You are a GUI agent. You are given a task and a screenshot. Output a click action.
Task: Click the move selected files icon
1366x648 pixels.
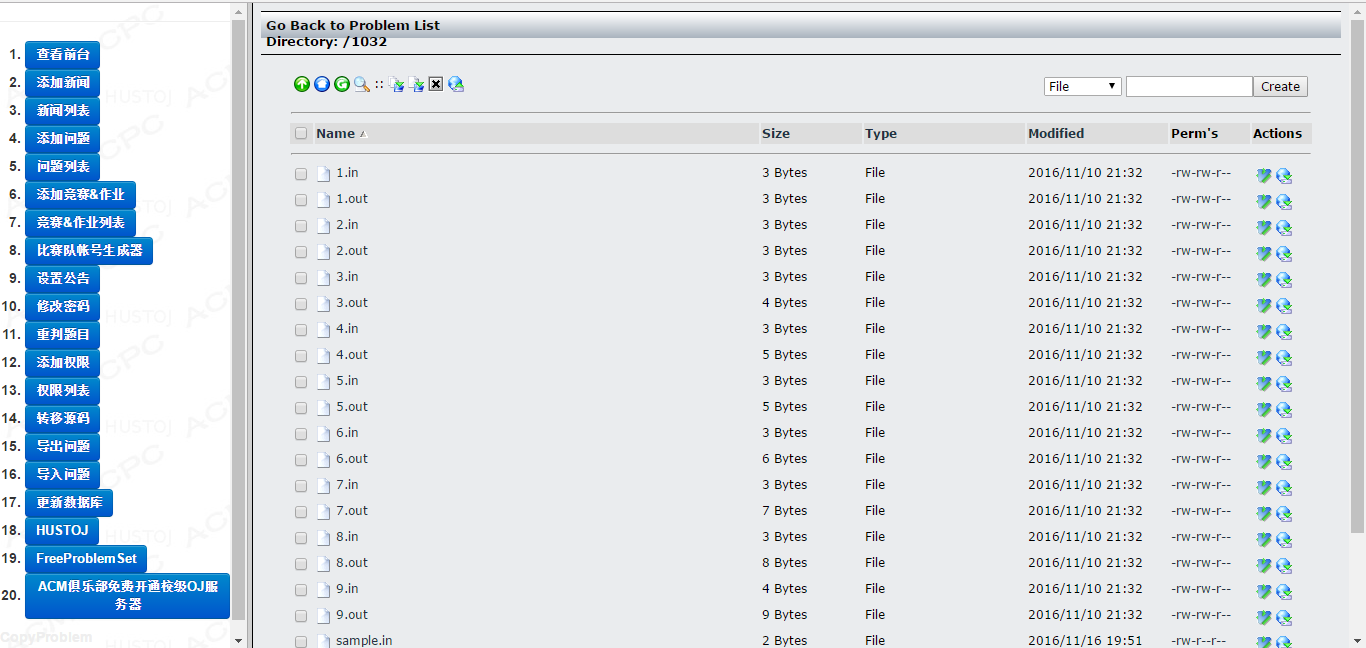(416, 85)
